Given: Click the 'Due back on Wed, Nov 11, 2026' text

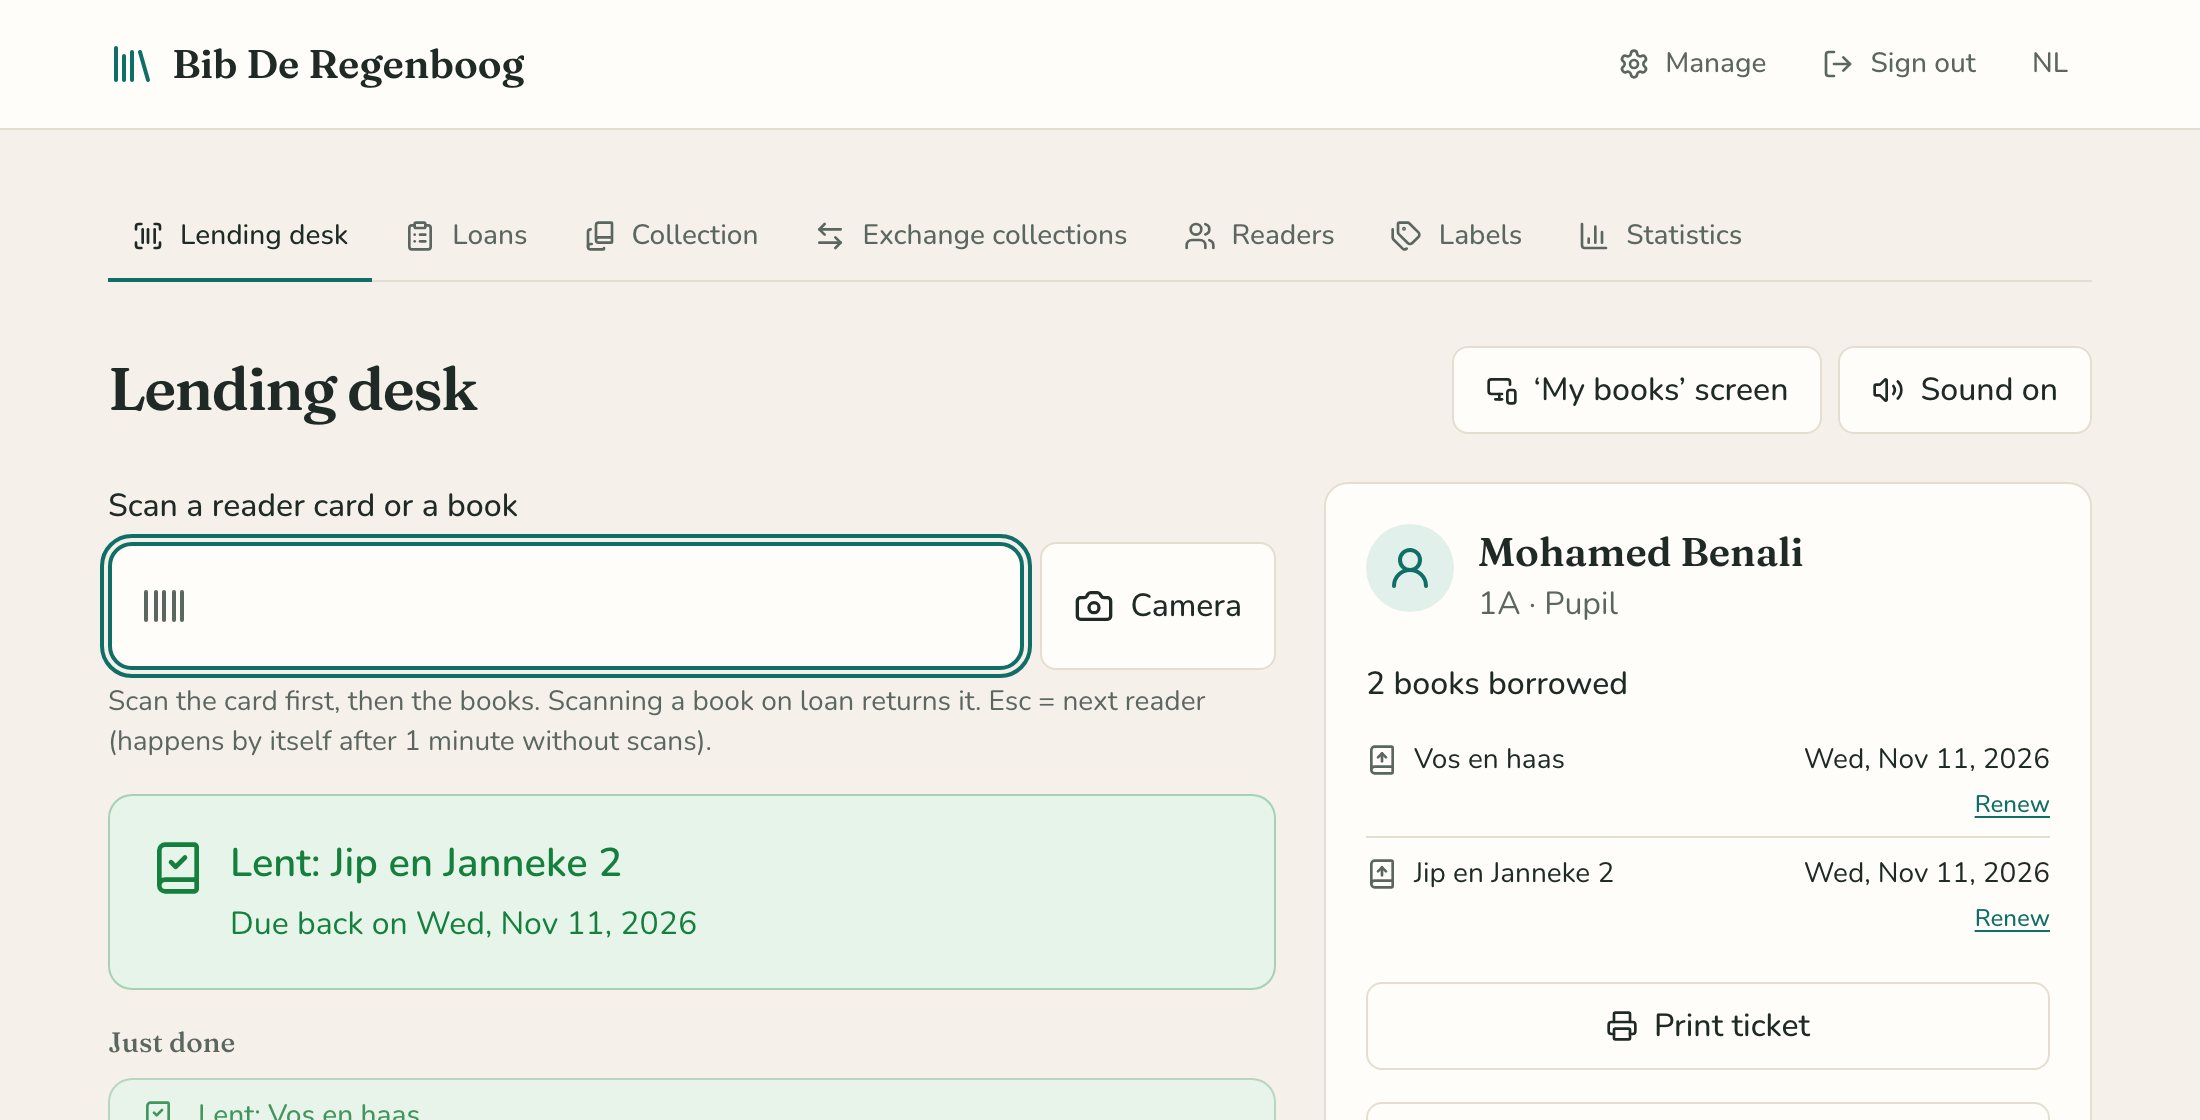Looking at the screenshot, I should [463, 923].
